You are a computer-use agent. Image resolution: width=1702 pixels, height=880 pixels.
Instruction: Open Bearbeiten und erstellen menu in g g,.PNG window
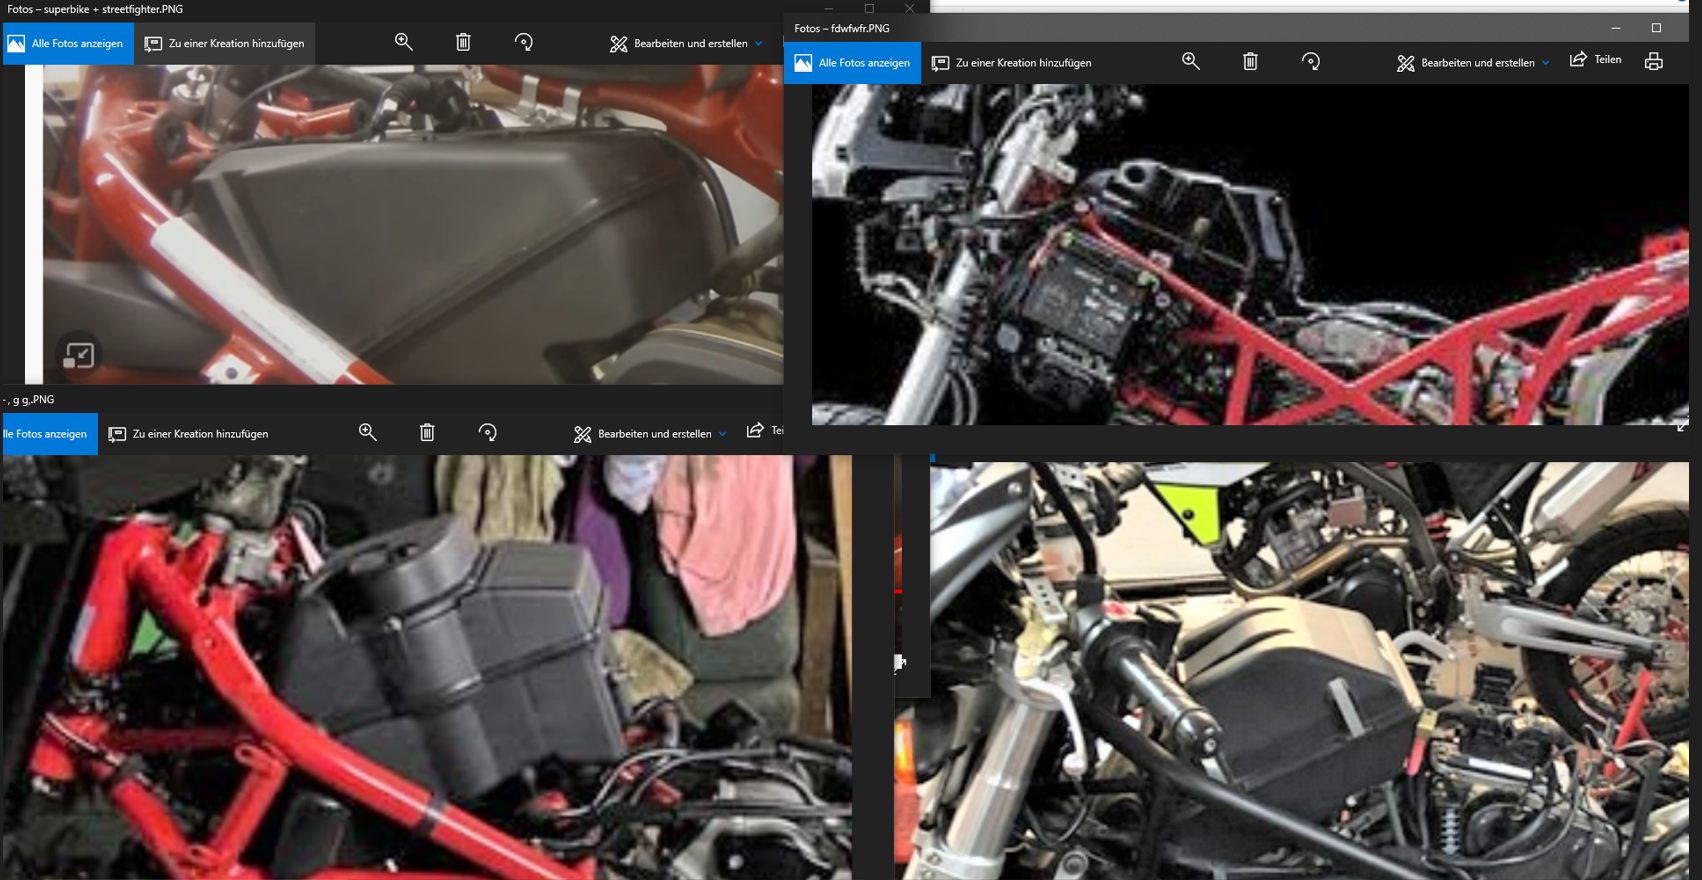coord(650,434)
